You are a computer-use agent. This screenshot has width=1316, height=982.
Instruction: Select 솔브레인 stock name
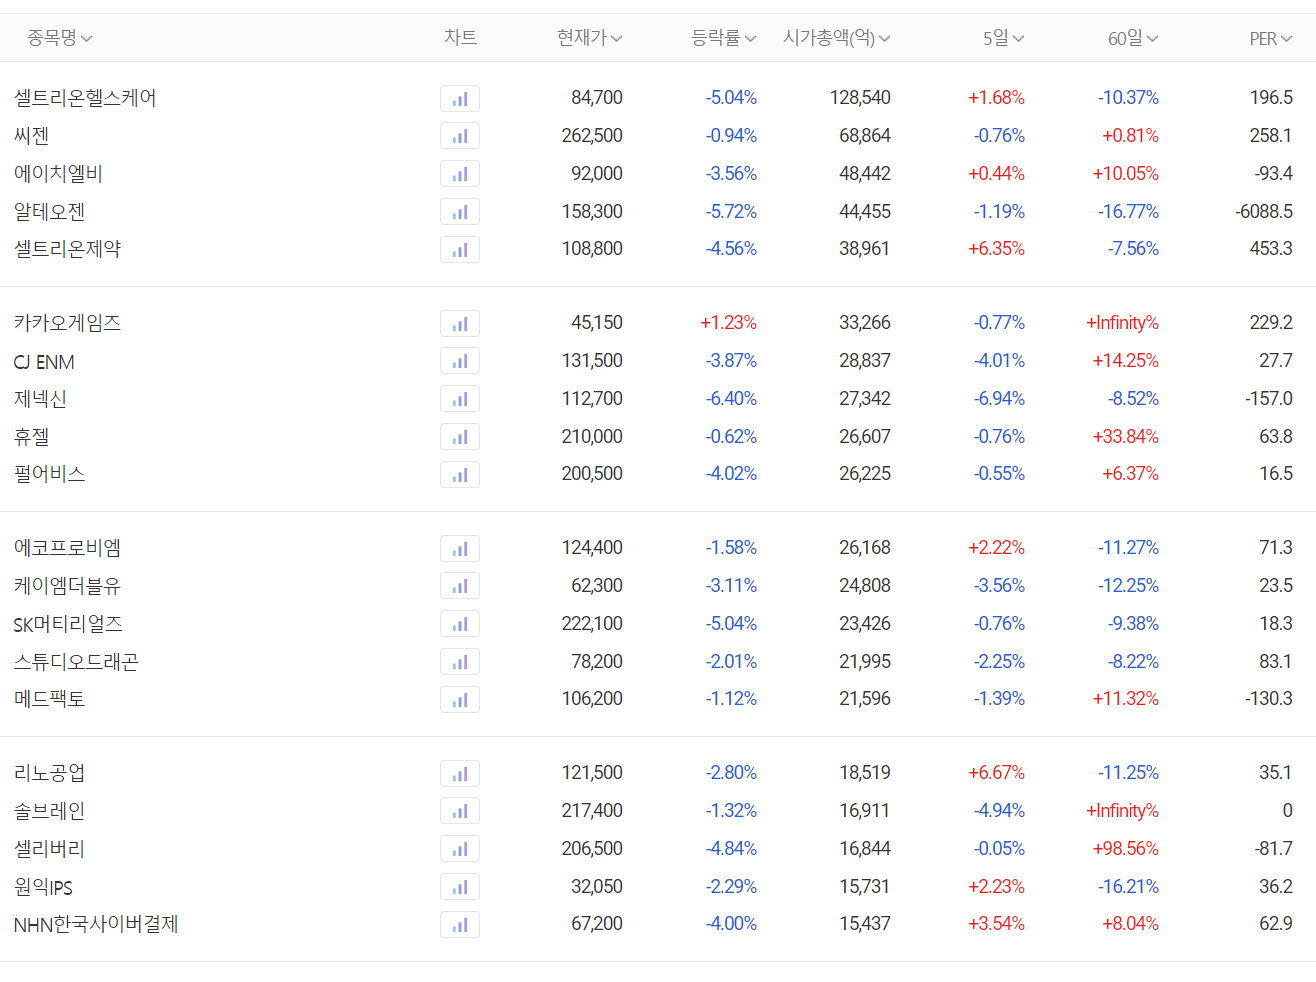tap(49, 811)
